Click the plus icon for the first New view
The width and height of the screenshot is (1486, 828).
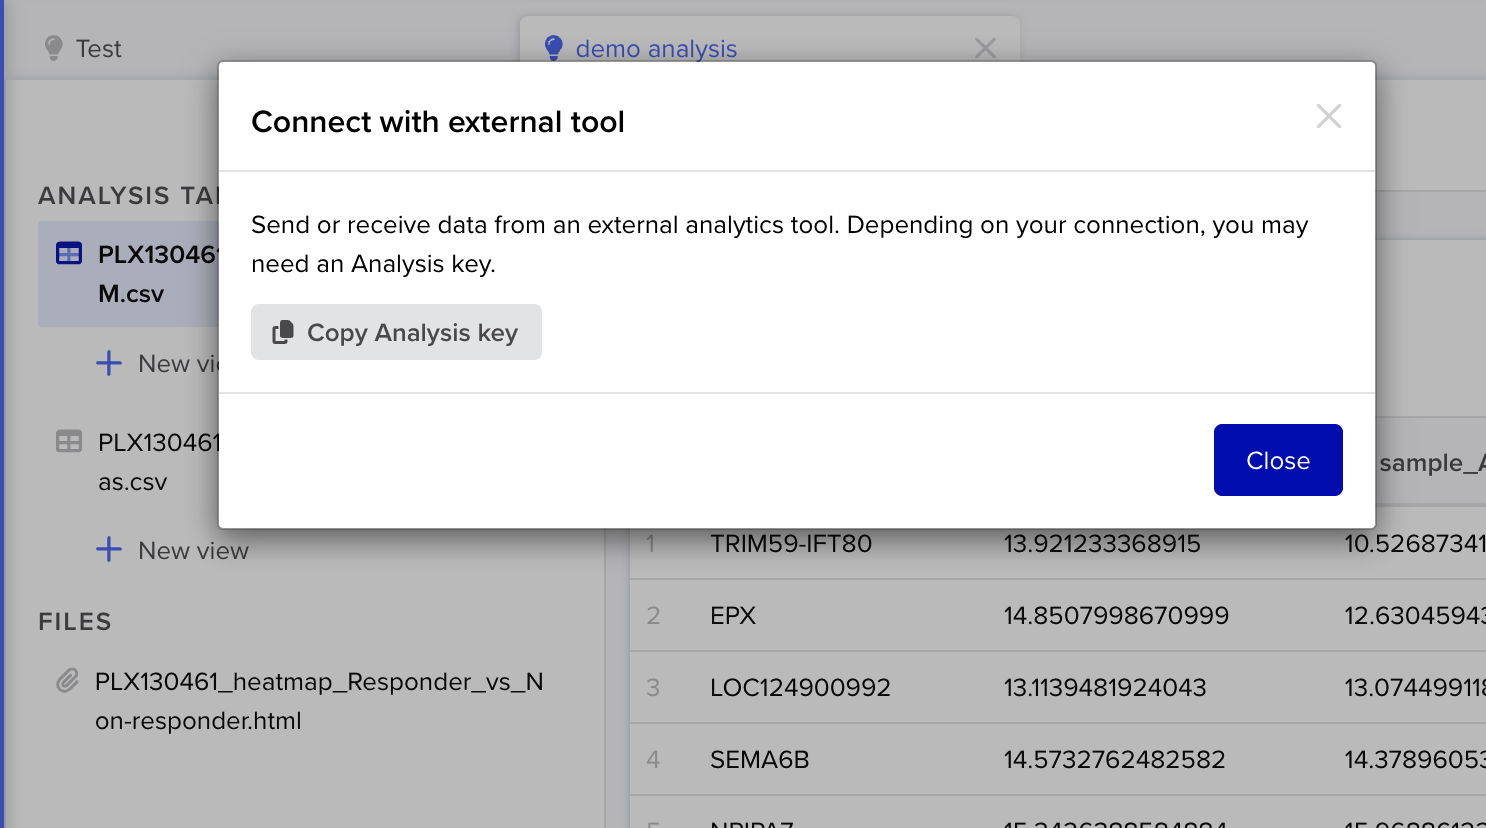109,363
